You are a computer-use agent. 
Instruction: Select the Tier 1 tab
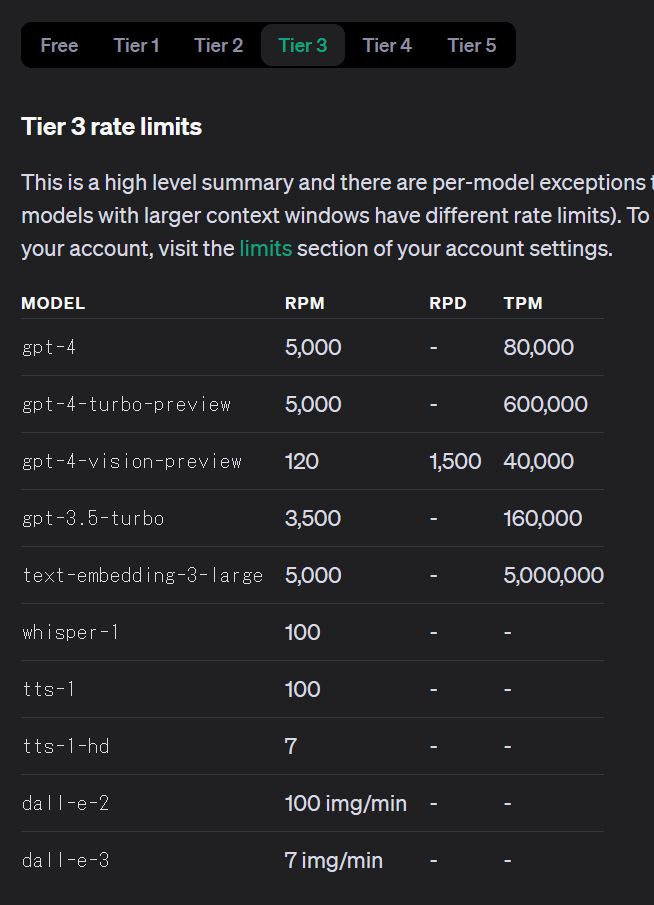click(x=136, y=46)
